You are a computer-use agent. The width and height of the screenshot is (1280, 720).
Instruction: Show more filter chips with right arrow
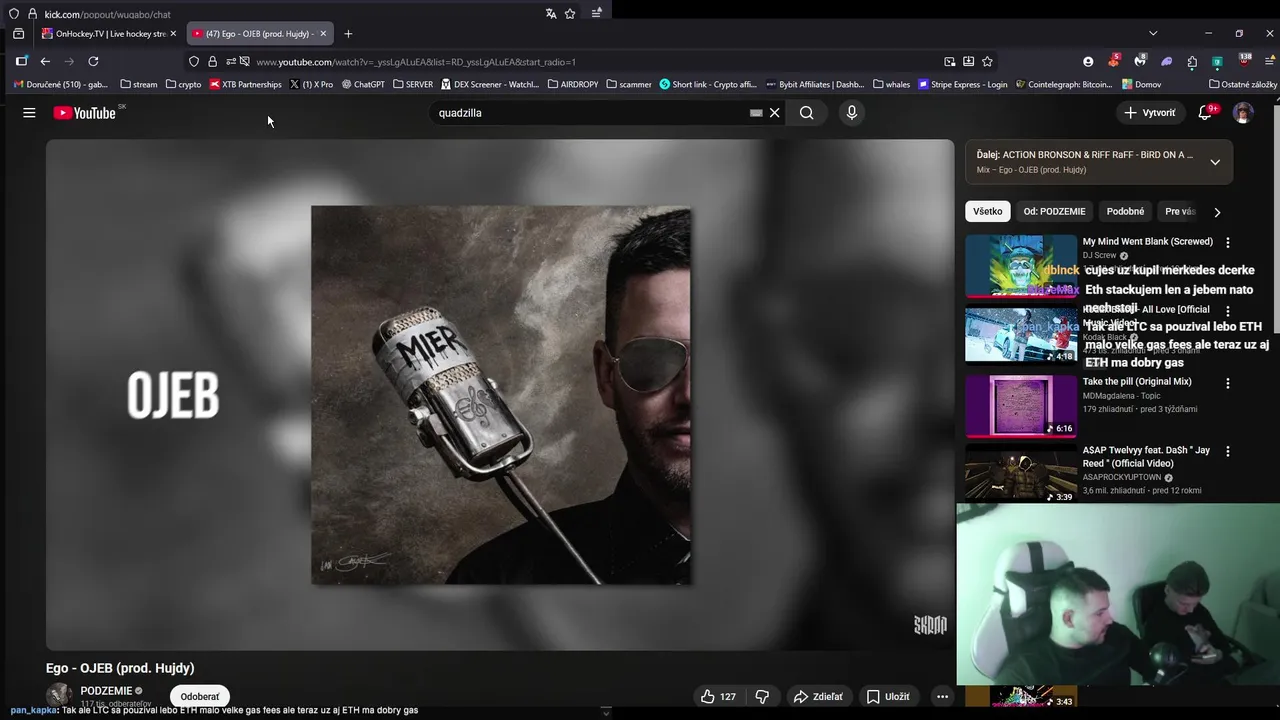1217,212
